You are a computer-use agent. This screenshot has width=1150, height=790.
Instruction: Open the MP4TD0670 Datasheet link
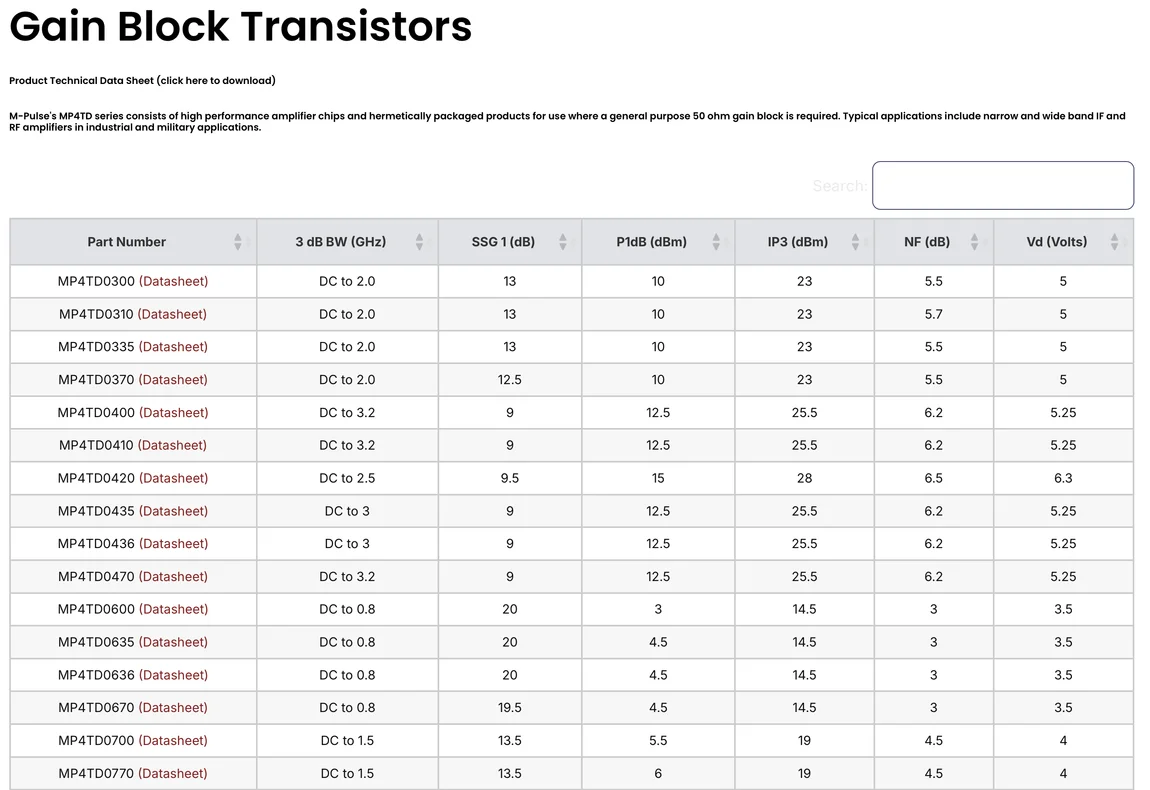pyautogui.click(x=173, y=708)
